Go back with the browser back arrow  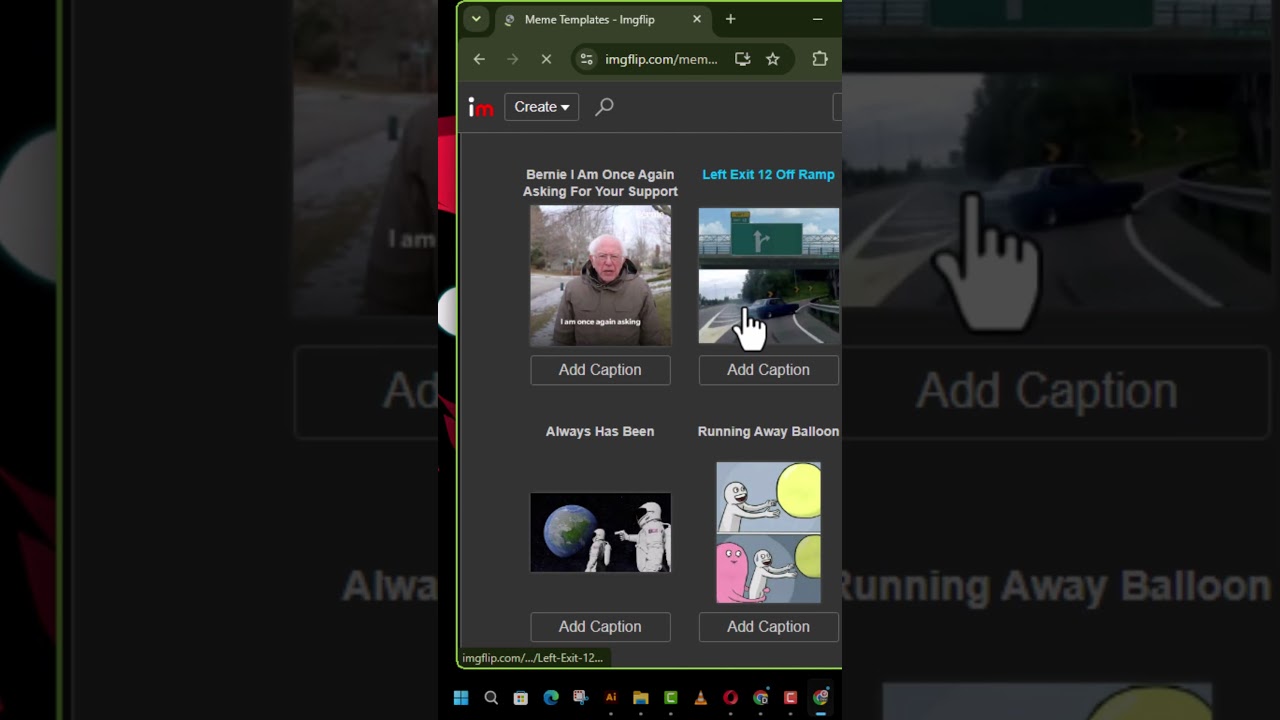[479, 59]
